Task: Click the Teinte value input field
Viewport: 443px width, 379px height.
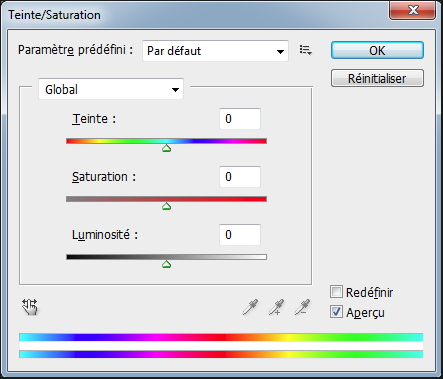Action: pos(240,119)
